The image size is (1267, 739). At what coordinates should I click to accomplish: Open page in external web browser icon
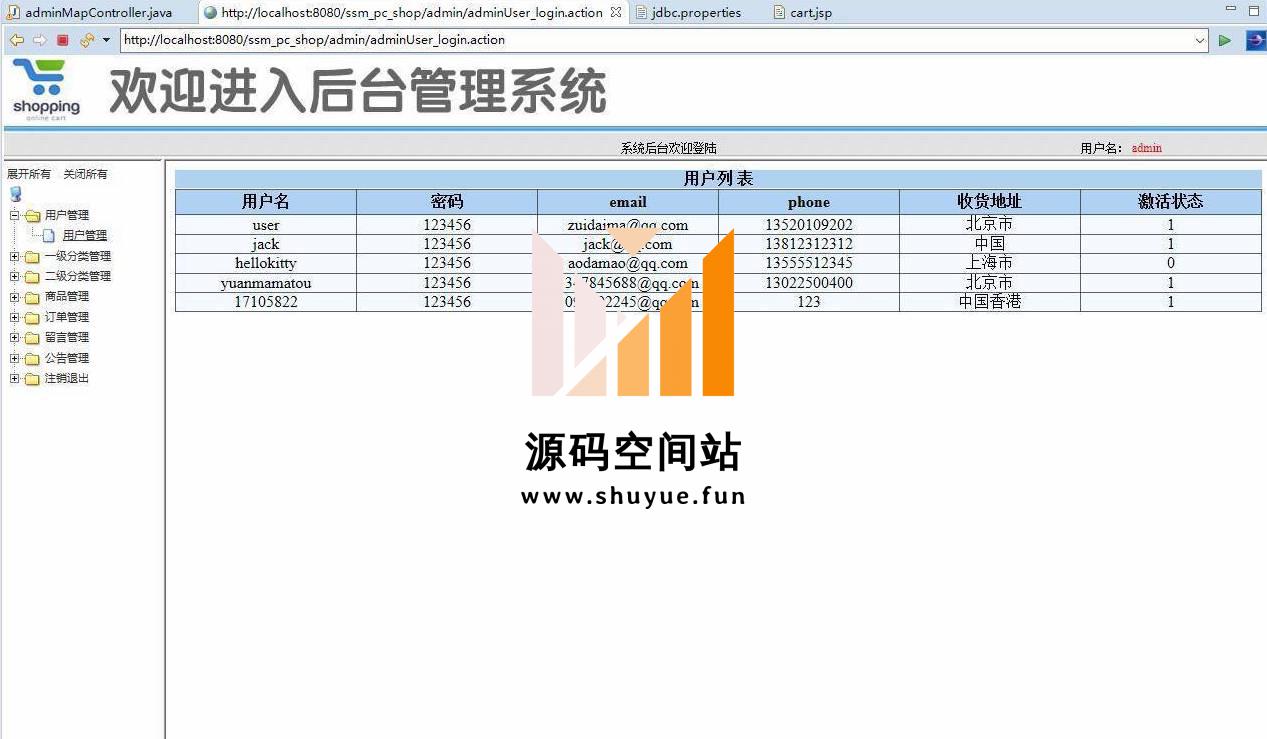click(1255, 40)
